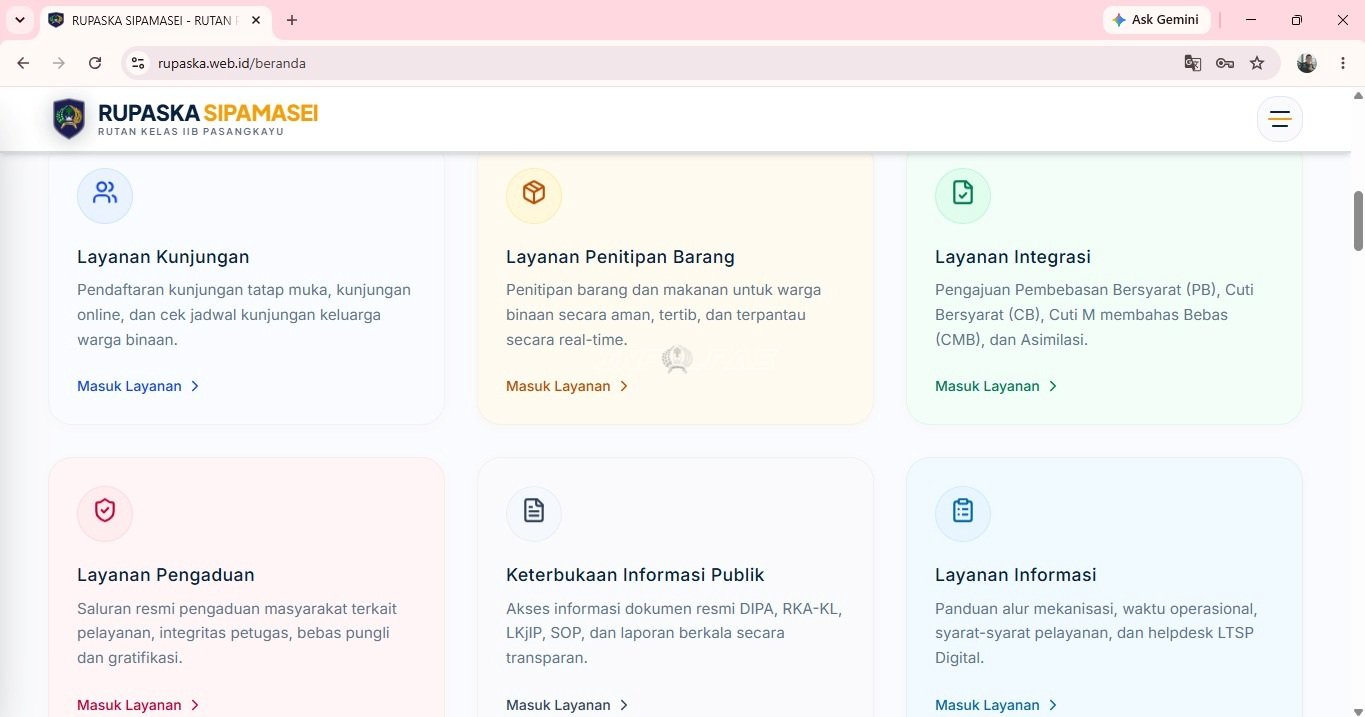The height and width of the screenshot is (717, 1365).
Task: Open the Chrome three-dot menu
Action: (1343, 63)
